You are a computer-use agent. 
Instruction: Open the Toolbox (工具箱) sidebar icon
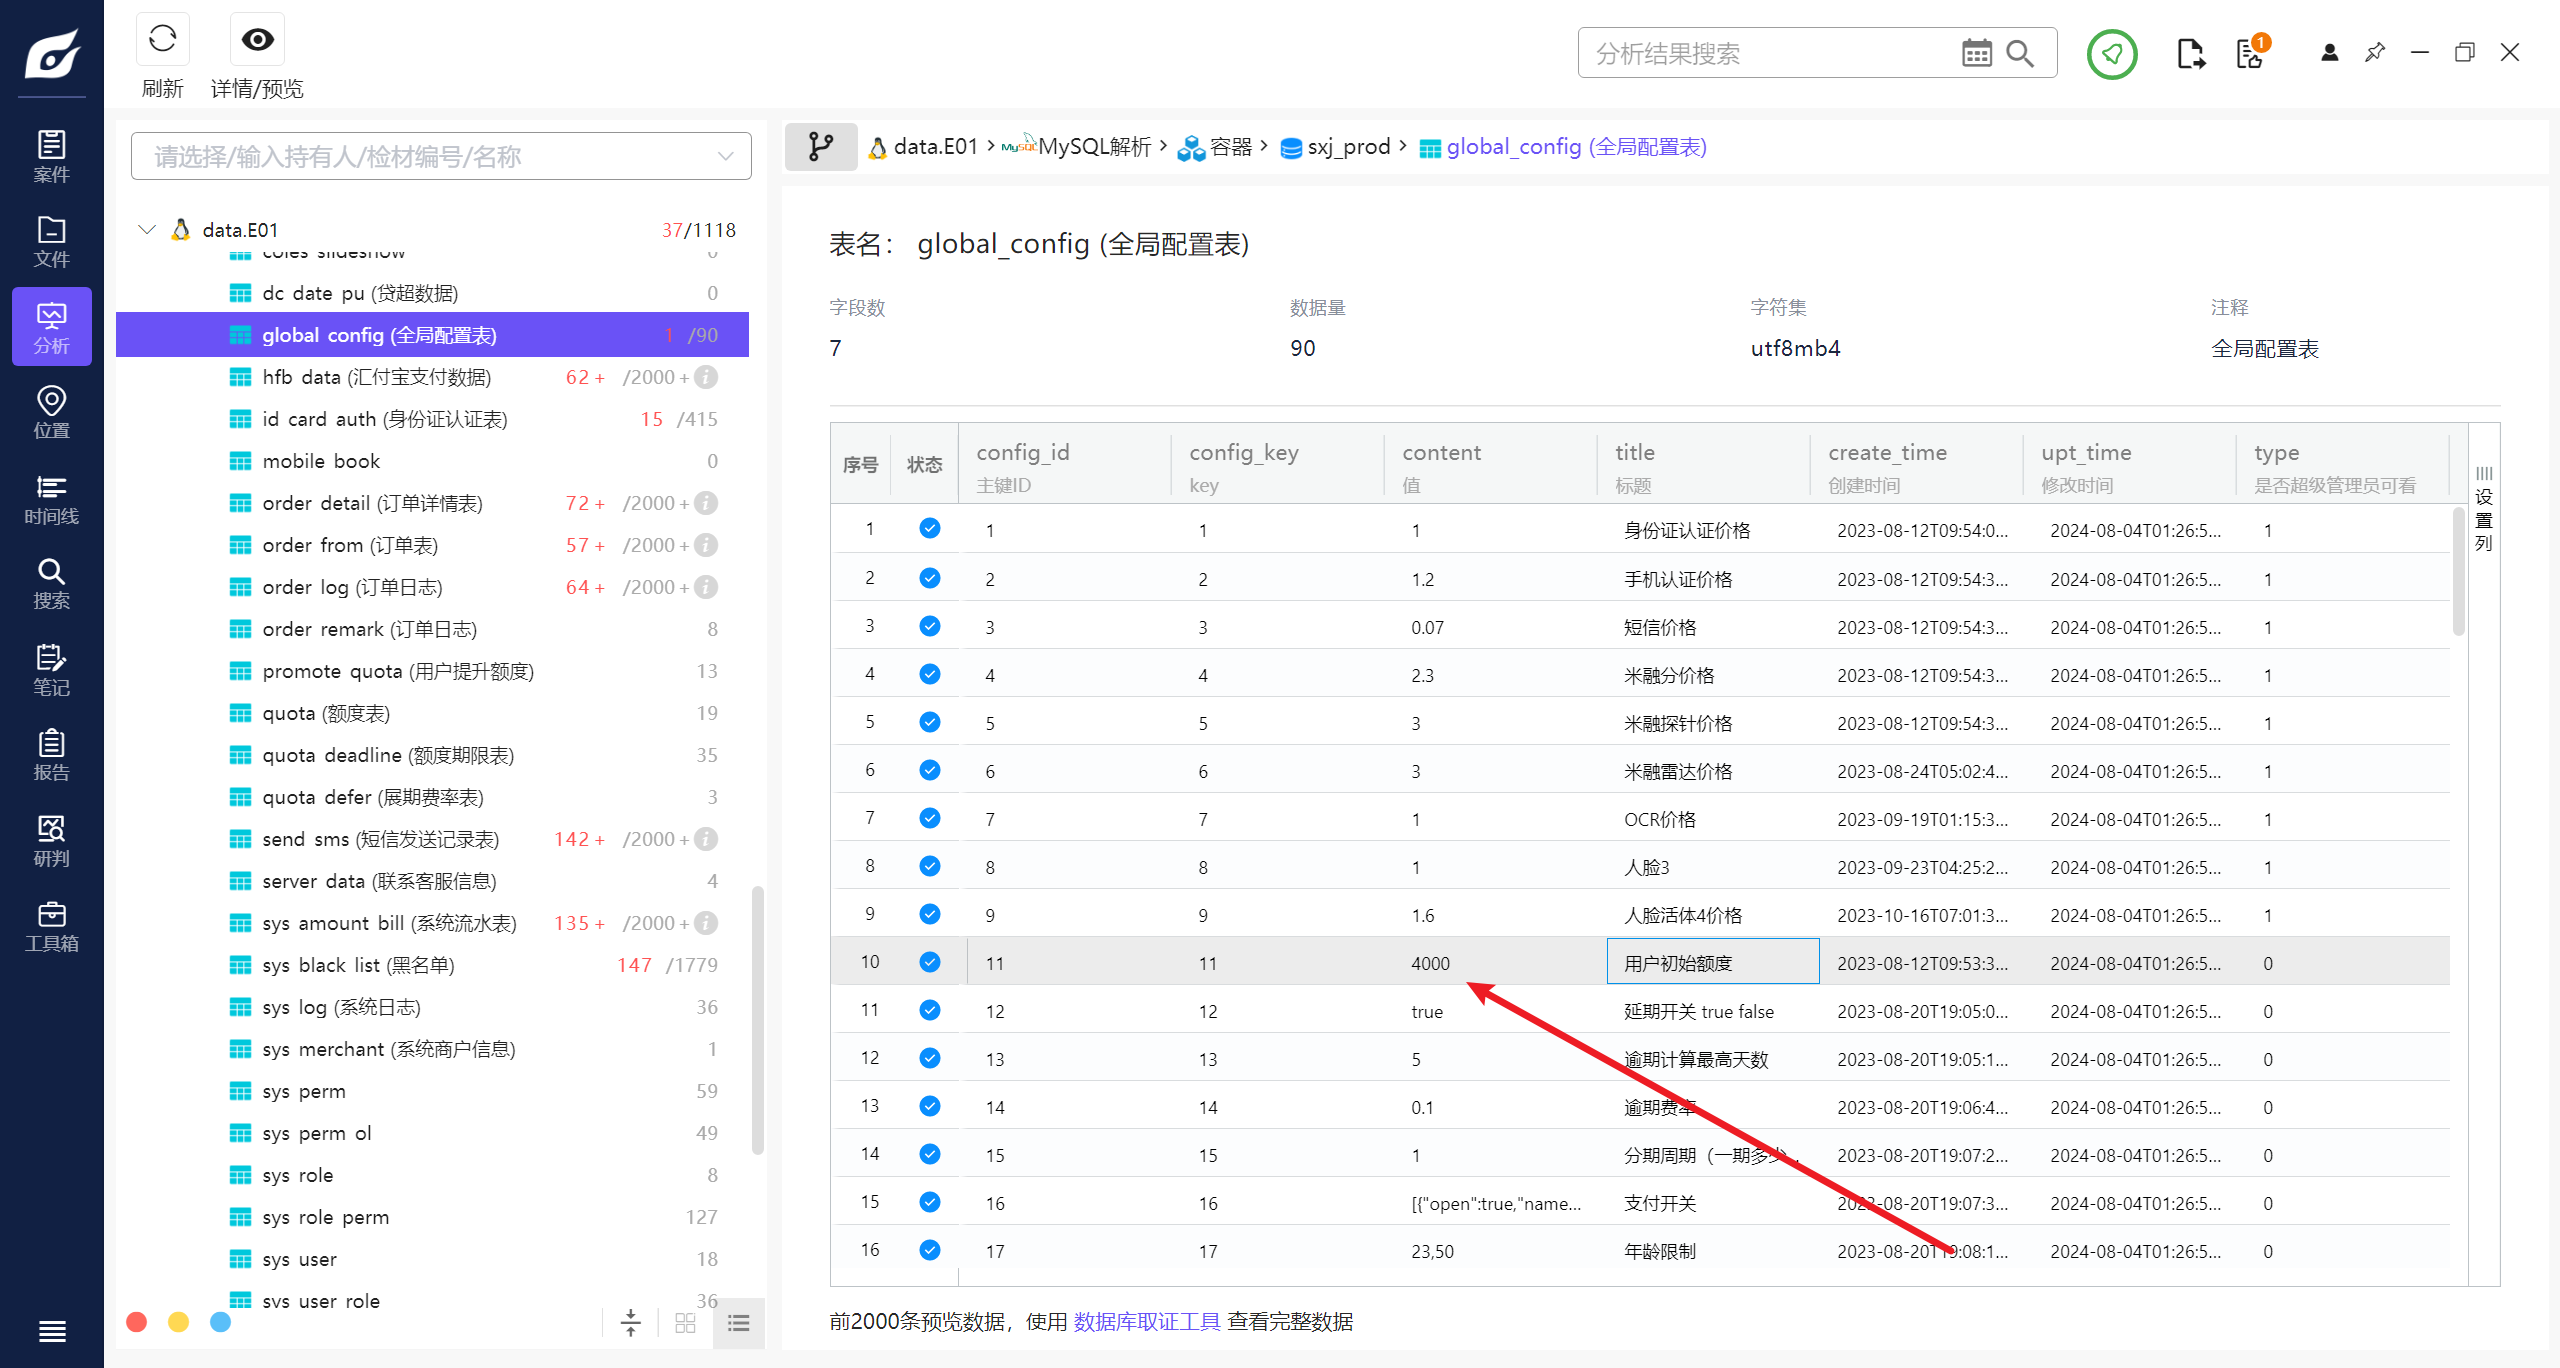[51, 926]
